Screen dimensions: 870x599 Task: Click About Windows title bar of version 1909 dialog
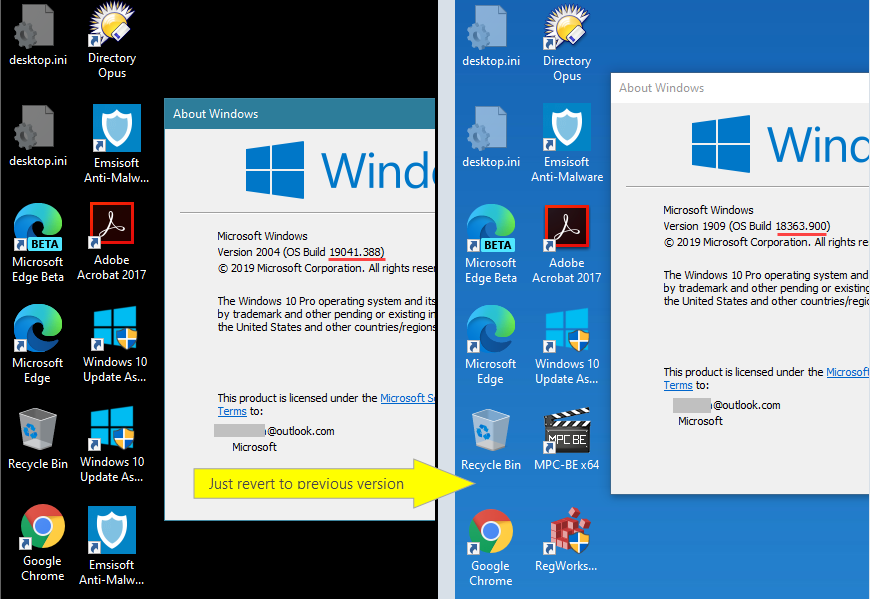740,88
